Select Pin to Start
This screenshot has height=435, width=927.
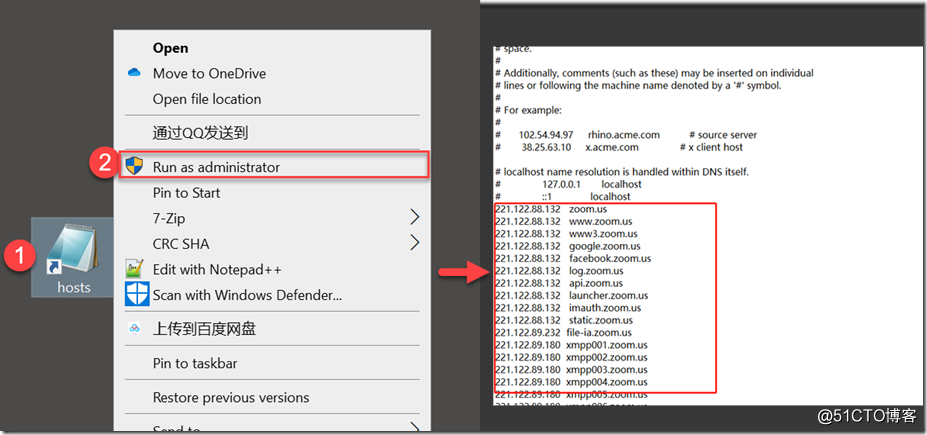pyautogui.click(x=186, y=193)
